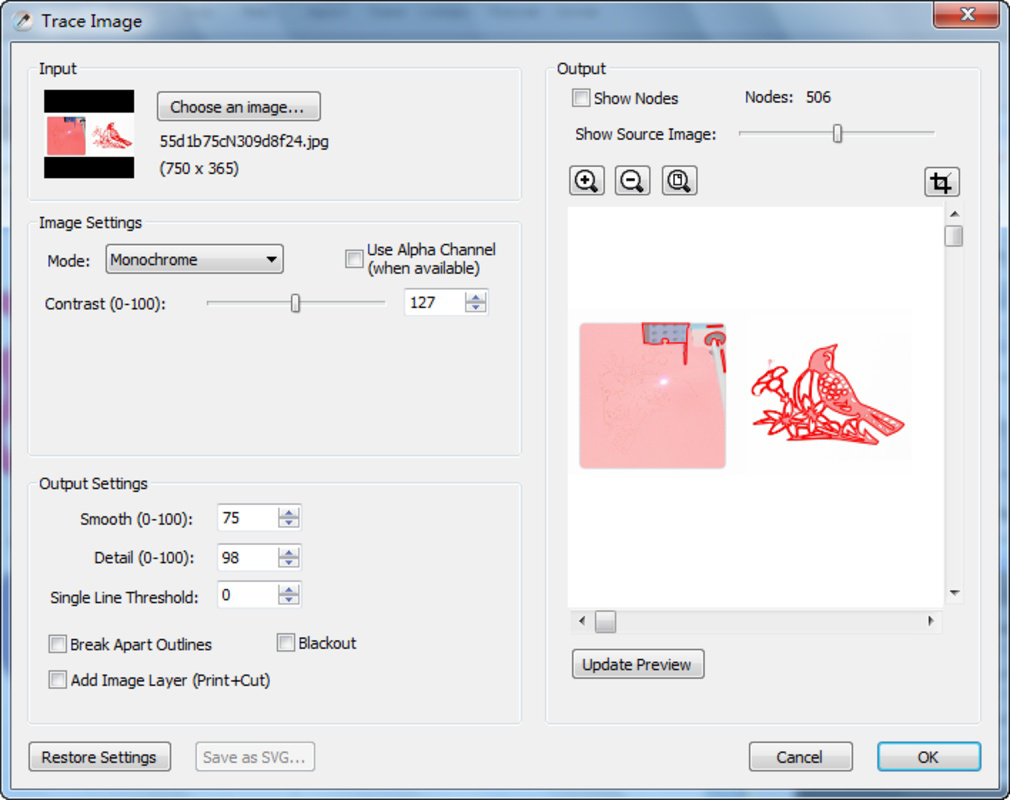This screenshot has height=800, width=1010.
Task: Click Restore Settings
Action: click(99, 757)
